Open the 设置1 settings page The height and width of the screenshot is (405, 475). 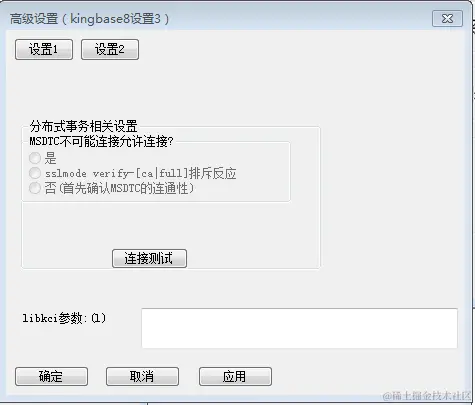pos(44,50)
